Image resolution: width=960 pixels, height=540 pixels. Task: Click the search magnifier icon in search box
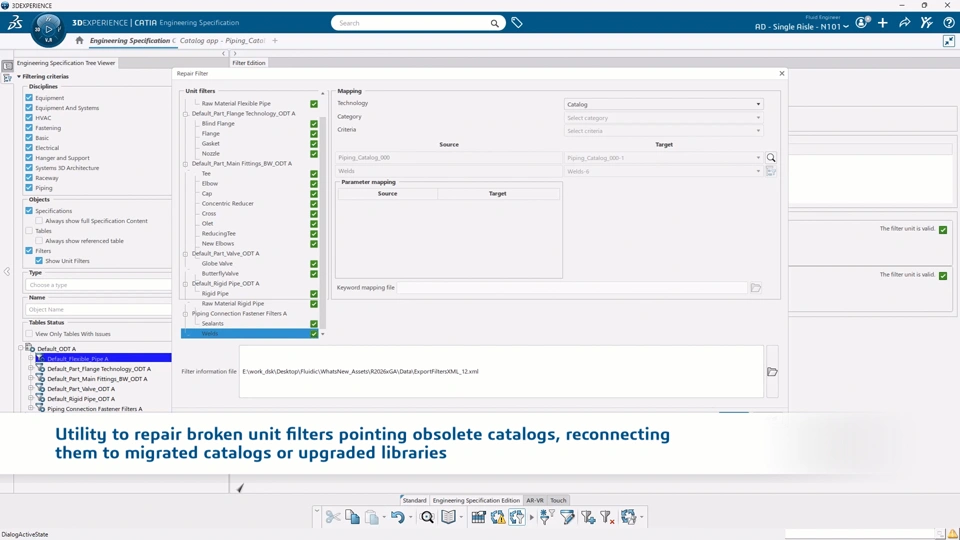click(494, 23)
